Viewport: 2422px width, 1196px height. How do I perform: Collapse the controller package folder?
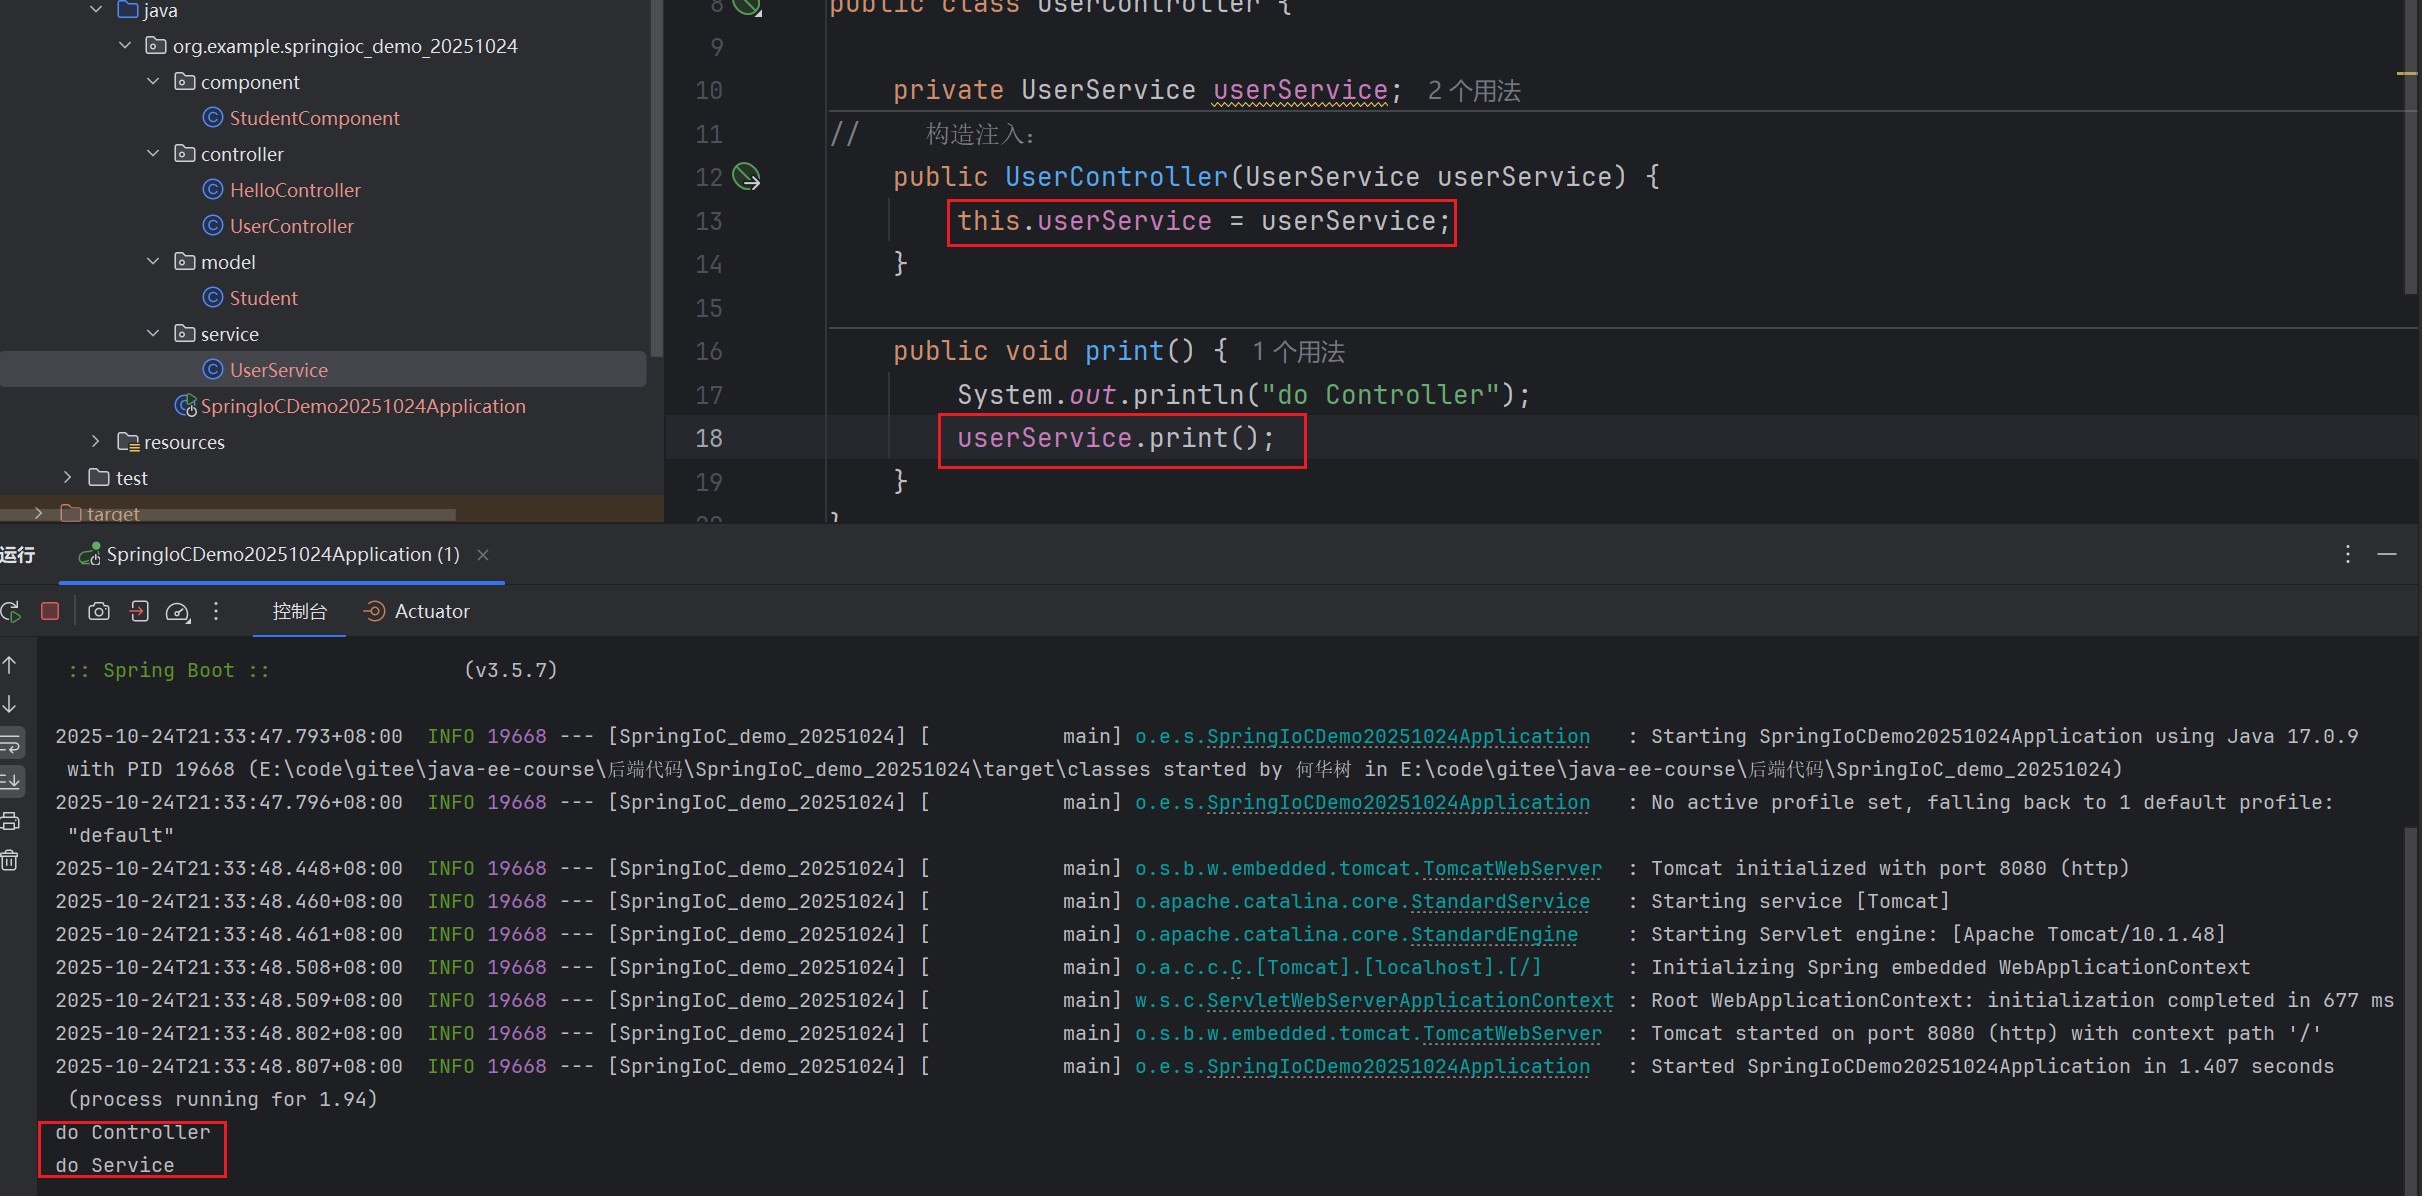(x=153, y=154)
